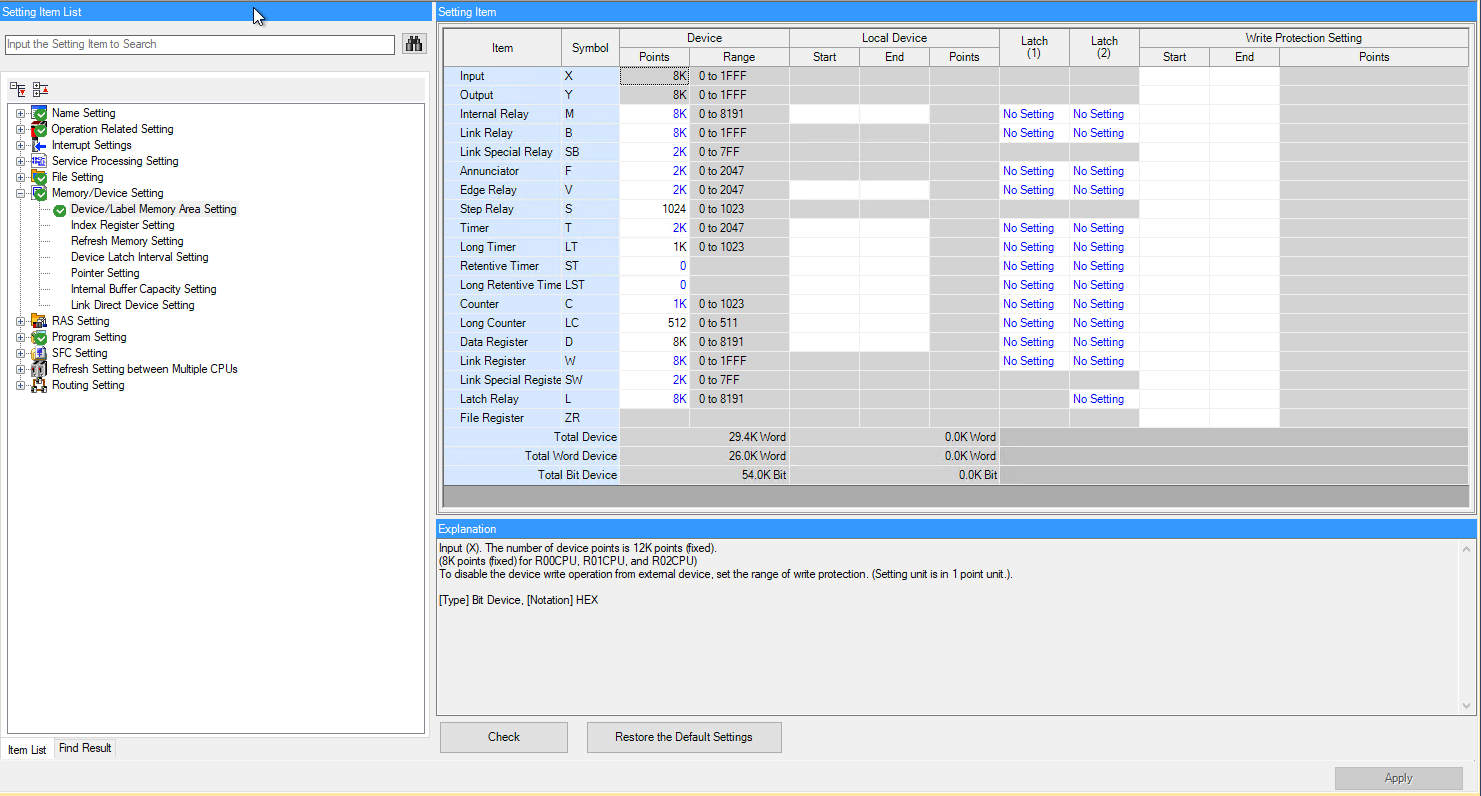The height and width of the screenshot is (796, 1481).
Task: Click the Apply button
Action: click(1398, 778)
